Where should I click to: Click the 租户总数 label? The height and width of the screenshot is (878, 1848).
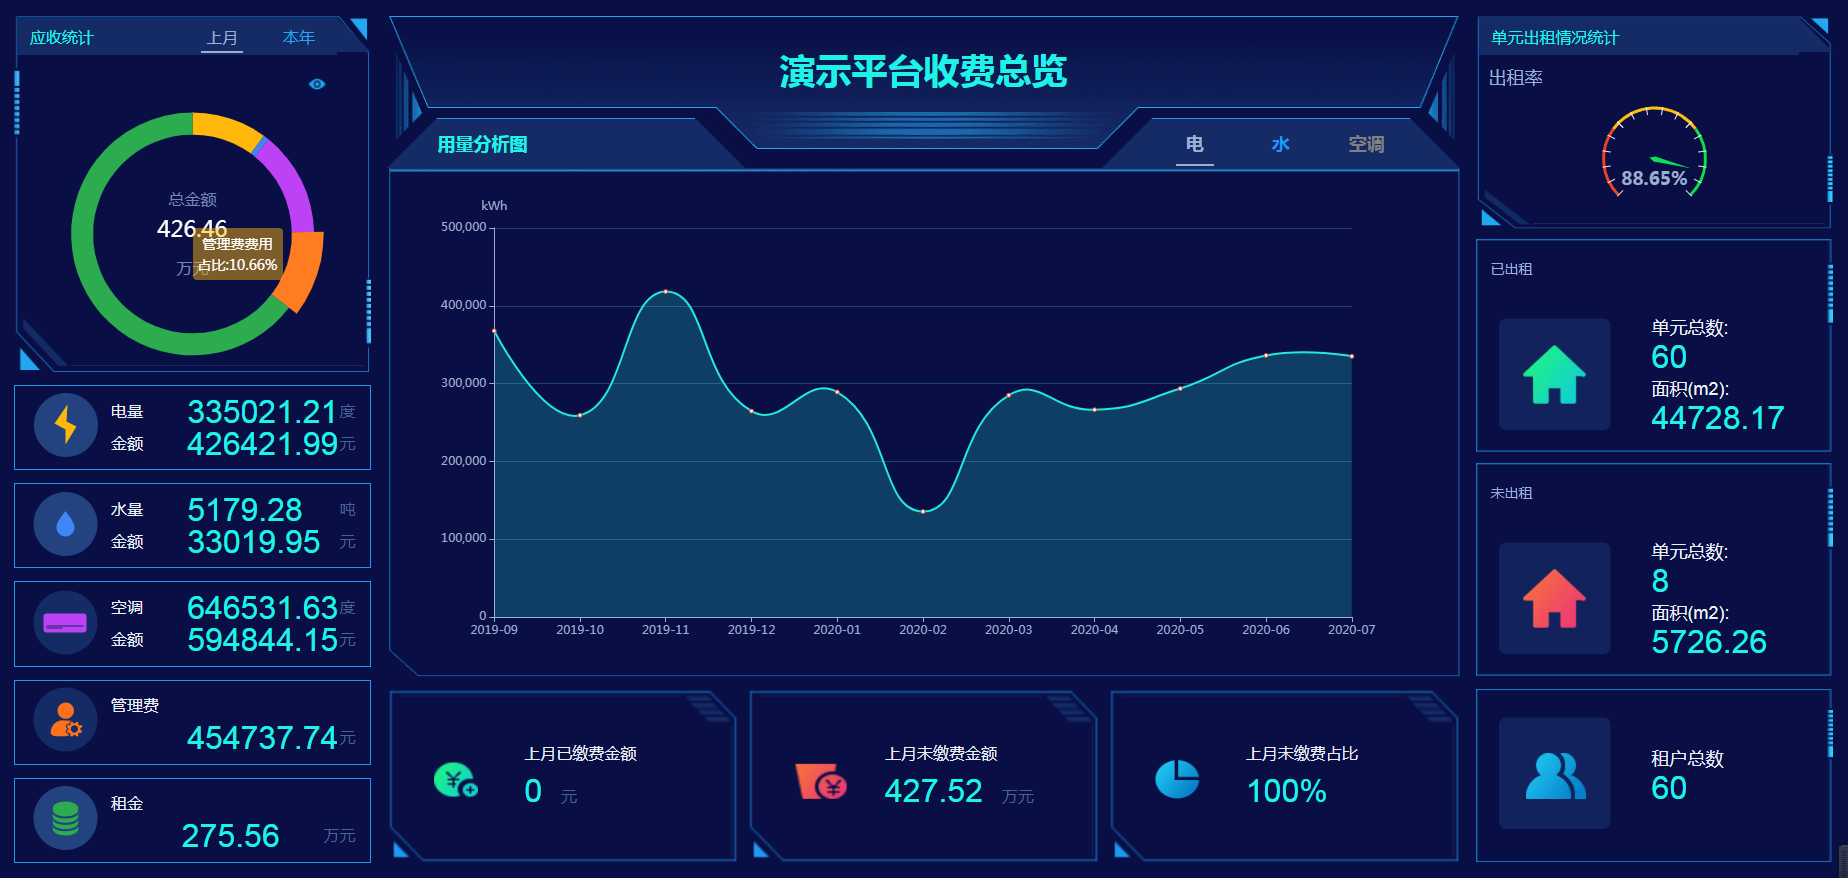click(x=1687, y=758)
